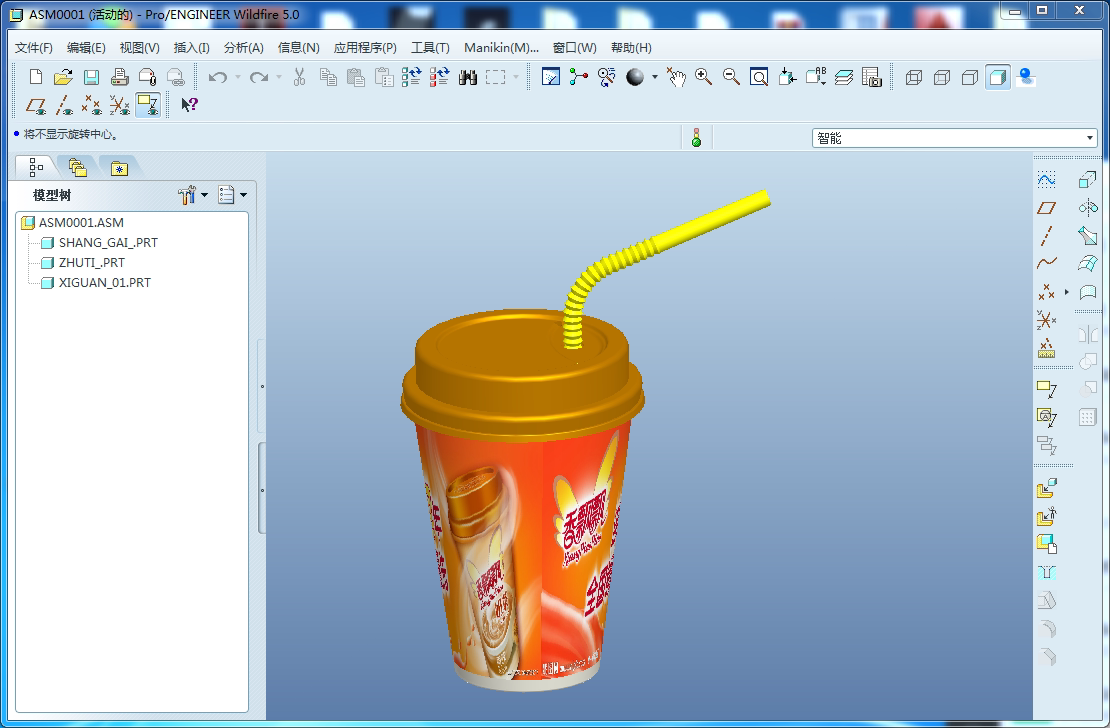Toggle enhanced realism blue sphere icon
Screen dimensions: 1110x728
(1026, 76)
